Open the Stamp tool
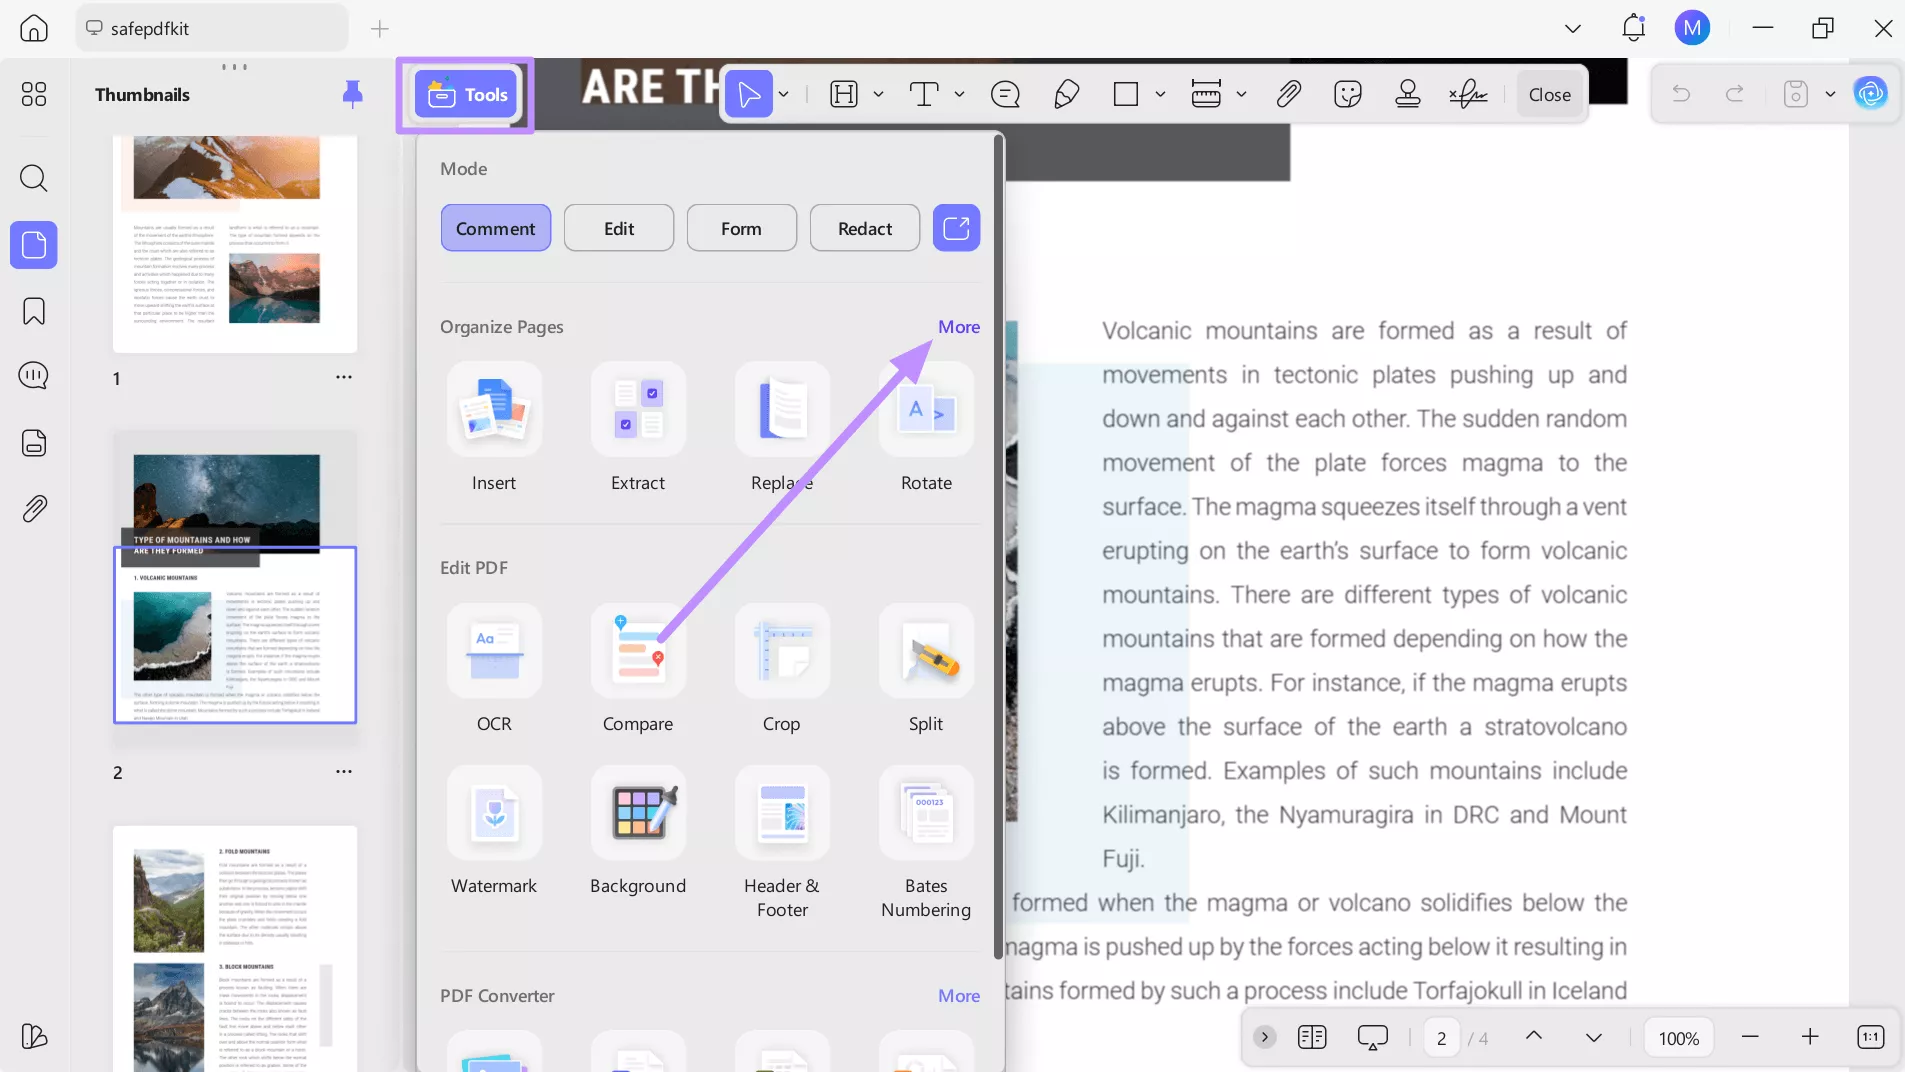Image resolution: width=1905 pixels, height=1072 pixels. 1408,95
